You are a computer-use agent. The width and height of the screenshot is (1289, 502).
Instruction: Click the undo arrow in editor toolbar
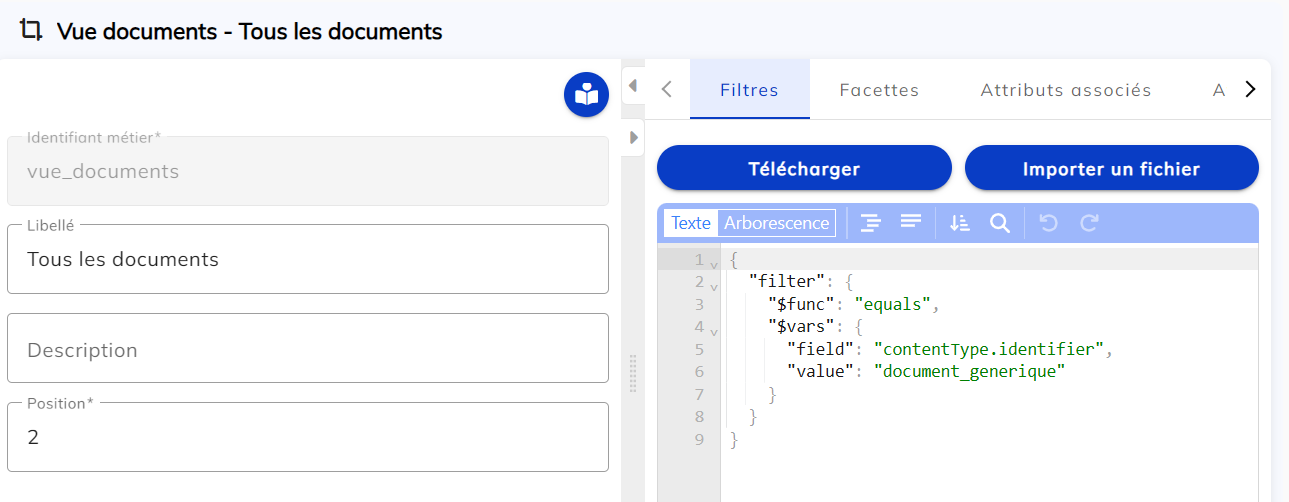pyautogui.click(x=1048, y=223)
